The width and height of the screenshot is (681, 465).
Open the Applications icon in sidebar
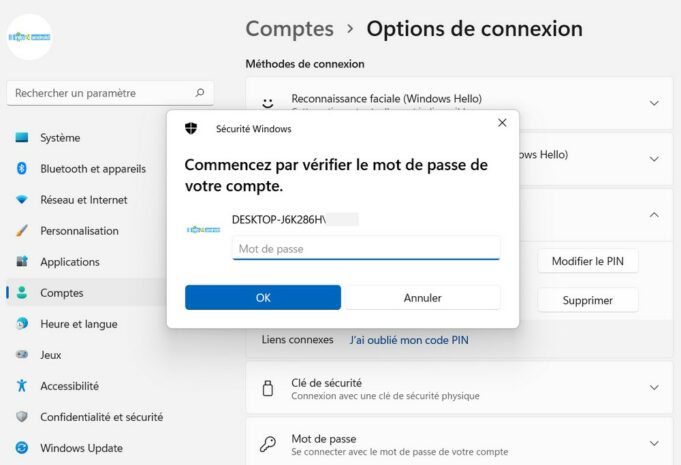pyautogui.click(x=22, y=262)
